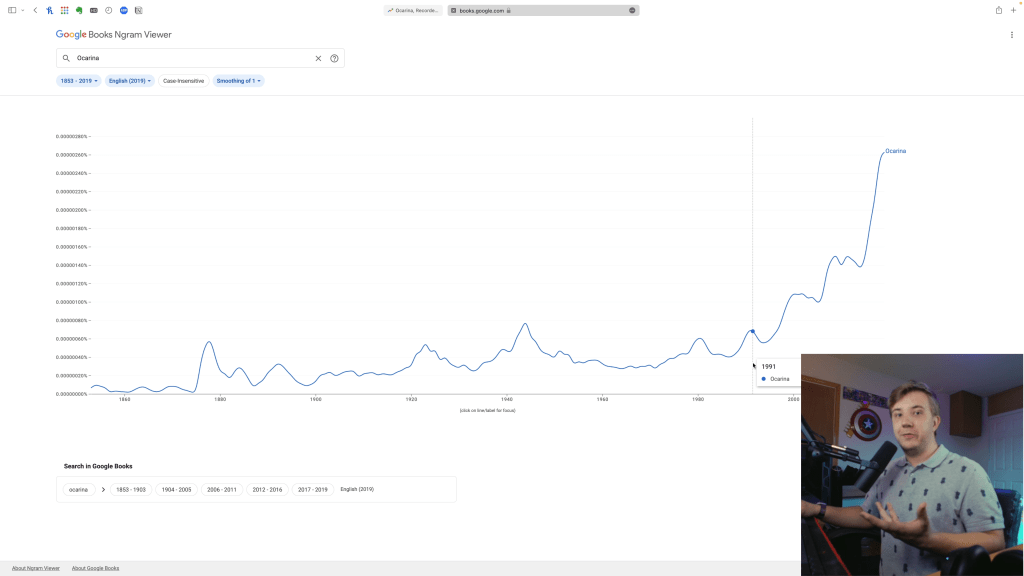Open the search help question mark icon

(x=334, y=58)
